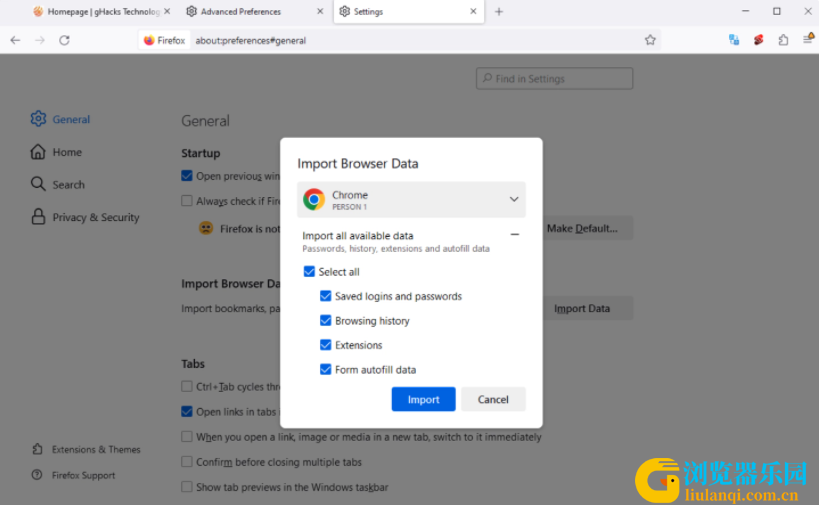The width and height of the screenshot is (821, 505).
Task: Uncheck Extensions import option
Action: pos(326,345)
